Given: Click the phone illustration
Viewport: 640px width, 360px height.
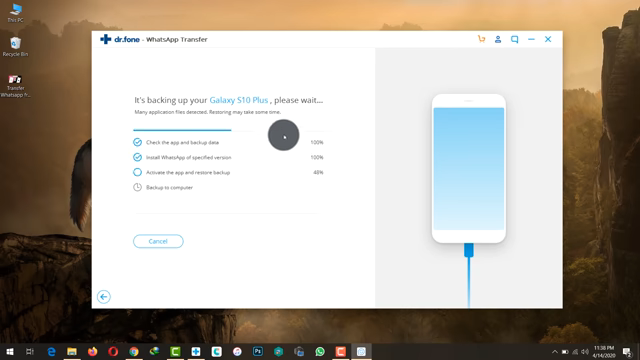Looking at the screenshot, I should 469,169.
